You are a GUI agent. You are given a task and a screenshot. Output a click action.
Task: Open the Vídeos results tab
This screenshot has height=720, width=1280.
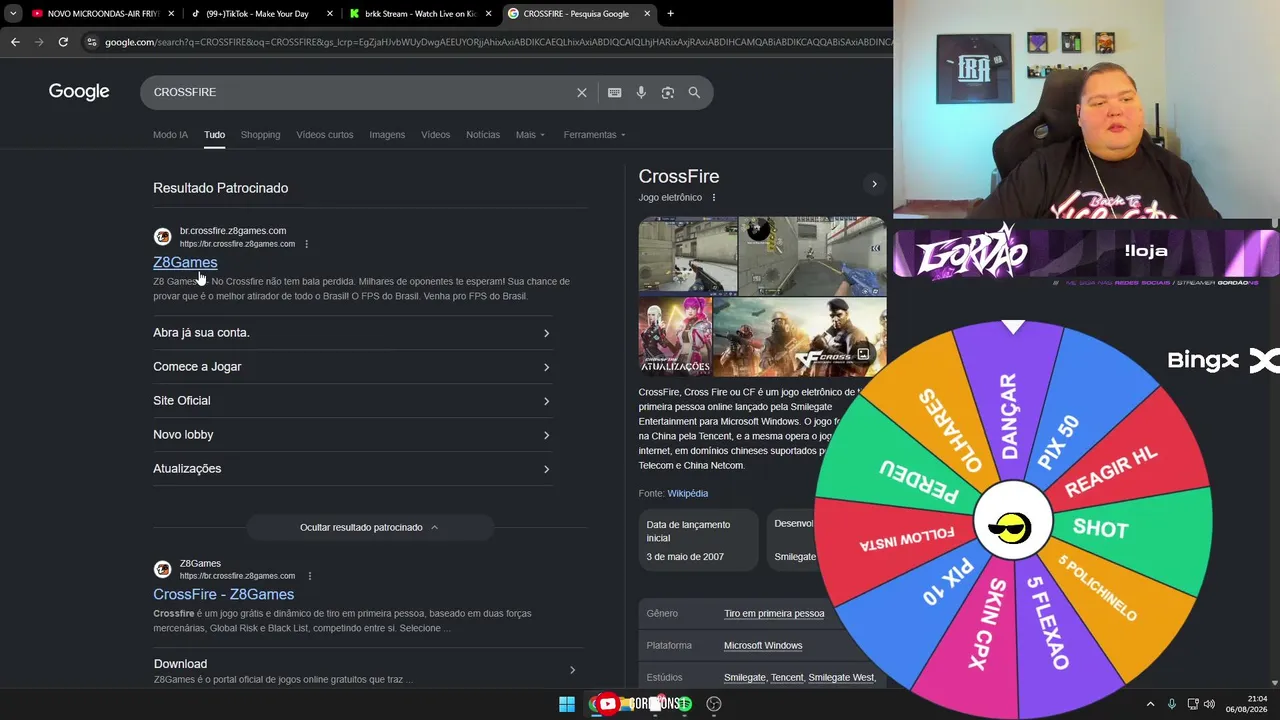pyautogui.click(x=435, y=135)
